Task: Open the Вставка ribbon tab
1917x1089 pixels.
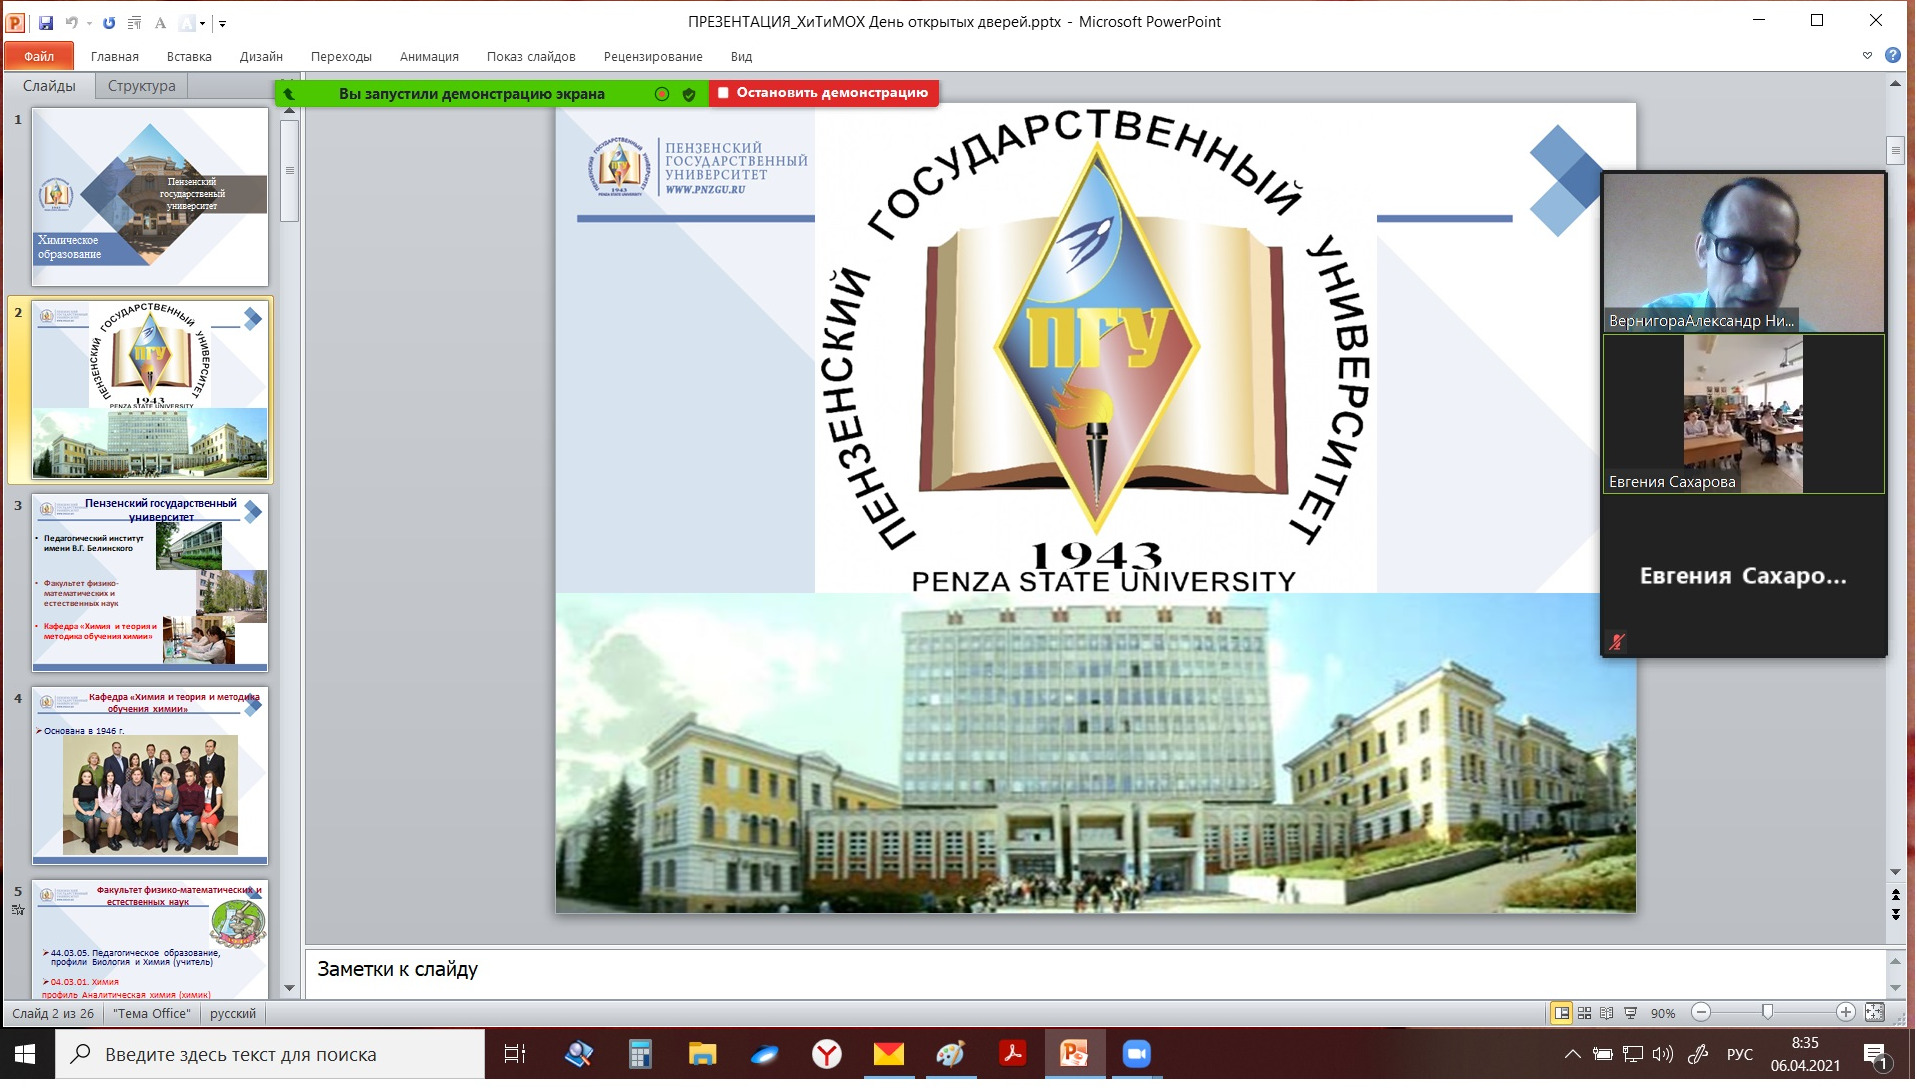Action: pyautogui.click(x=189, y=57)
